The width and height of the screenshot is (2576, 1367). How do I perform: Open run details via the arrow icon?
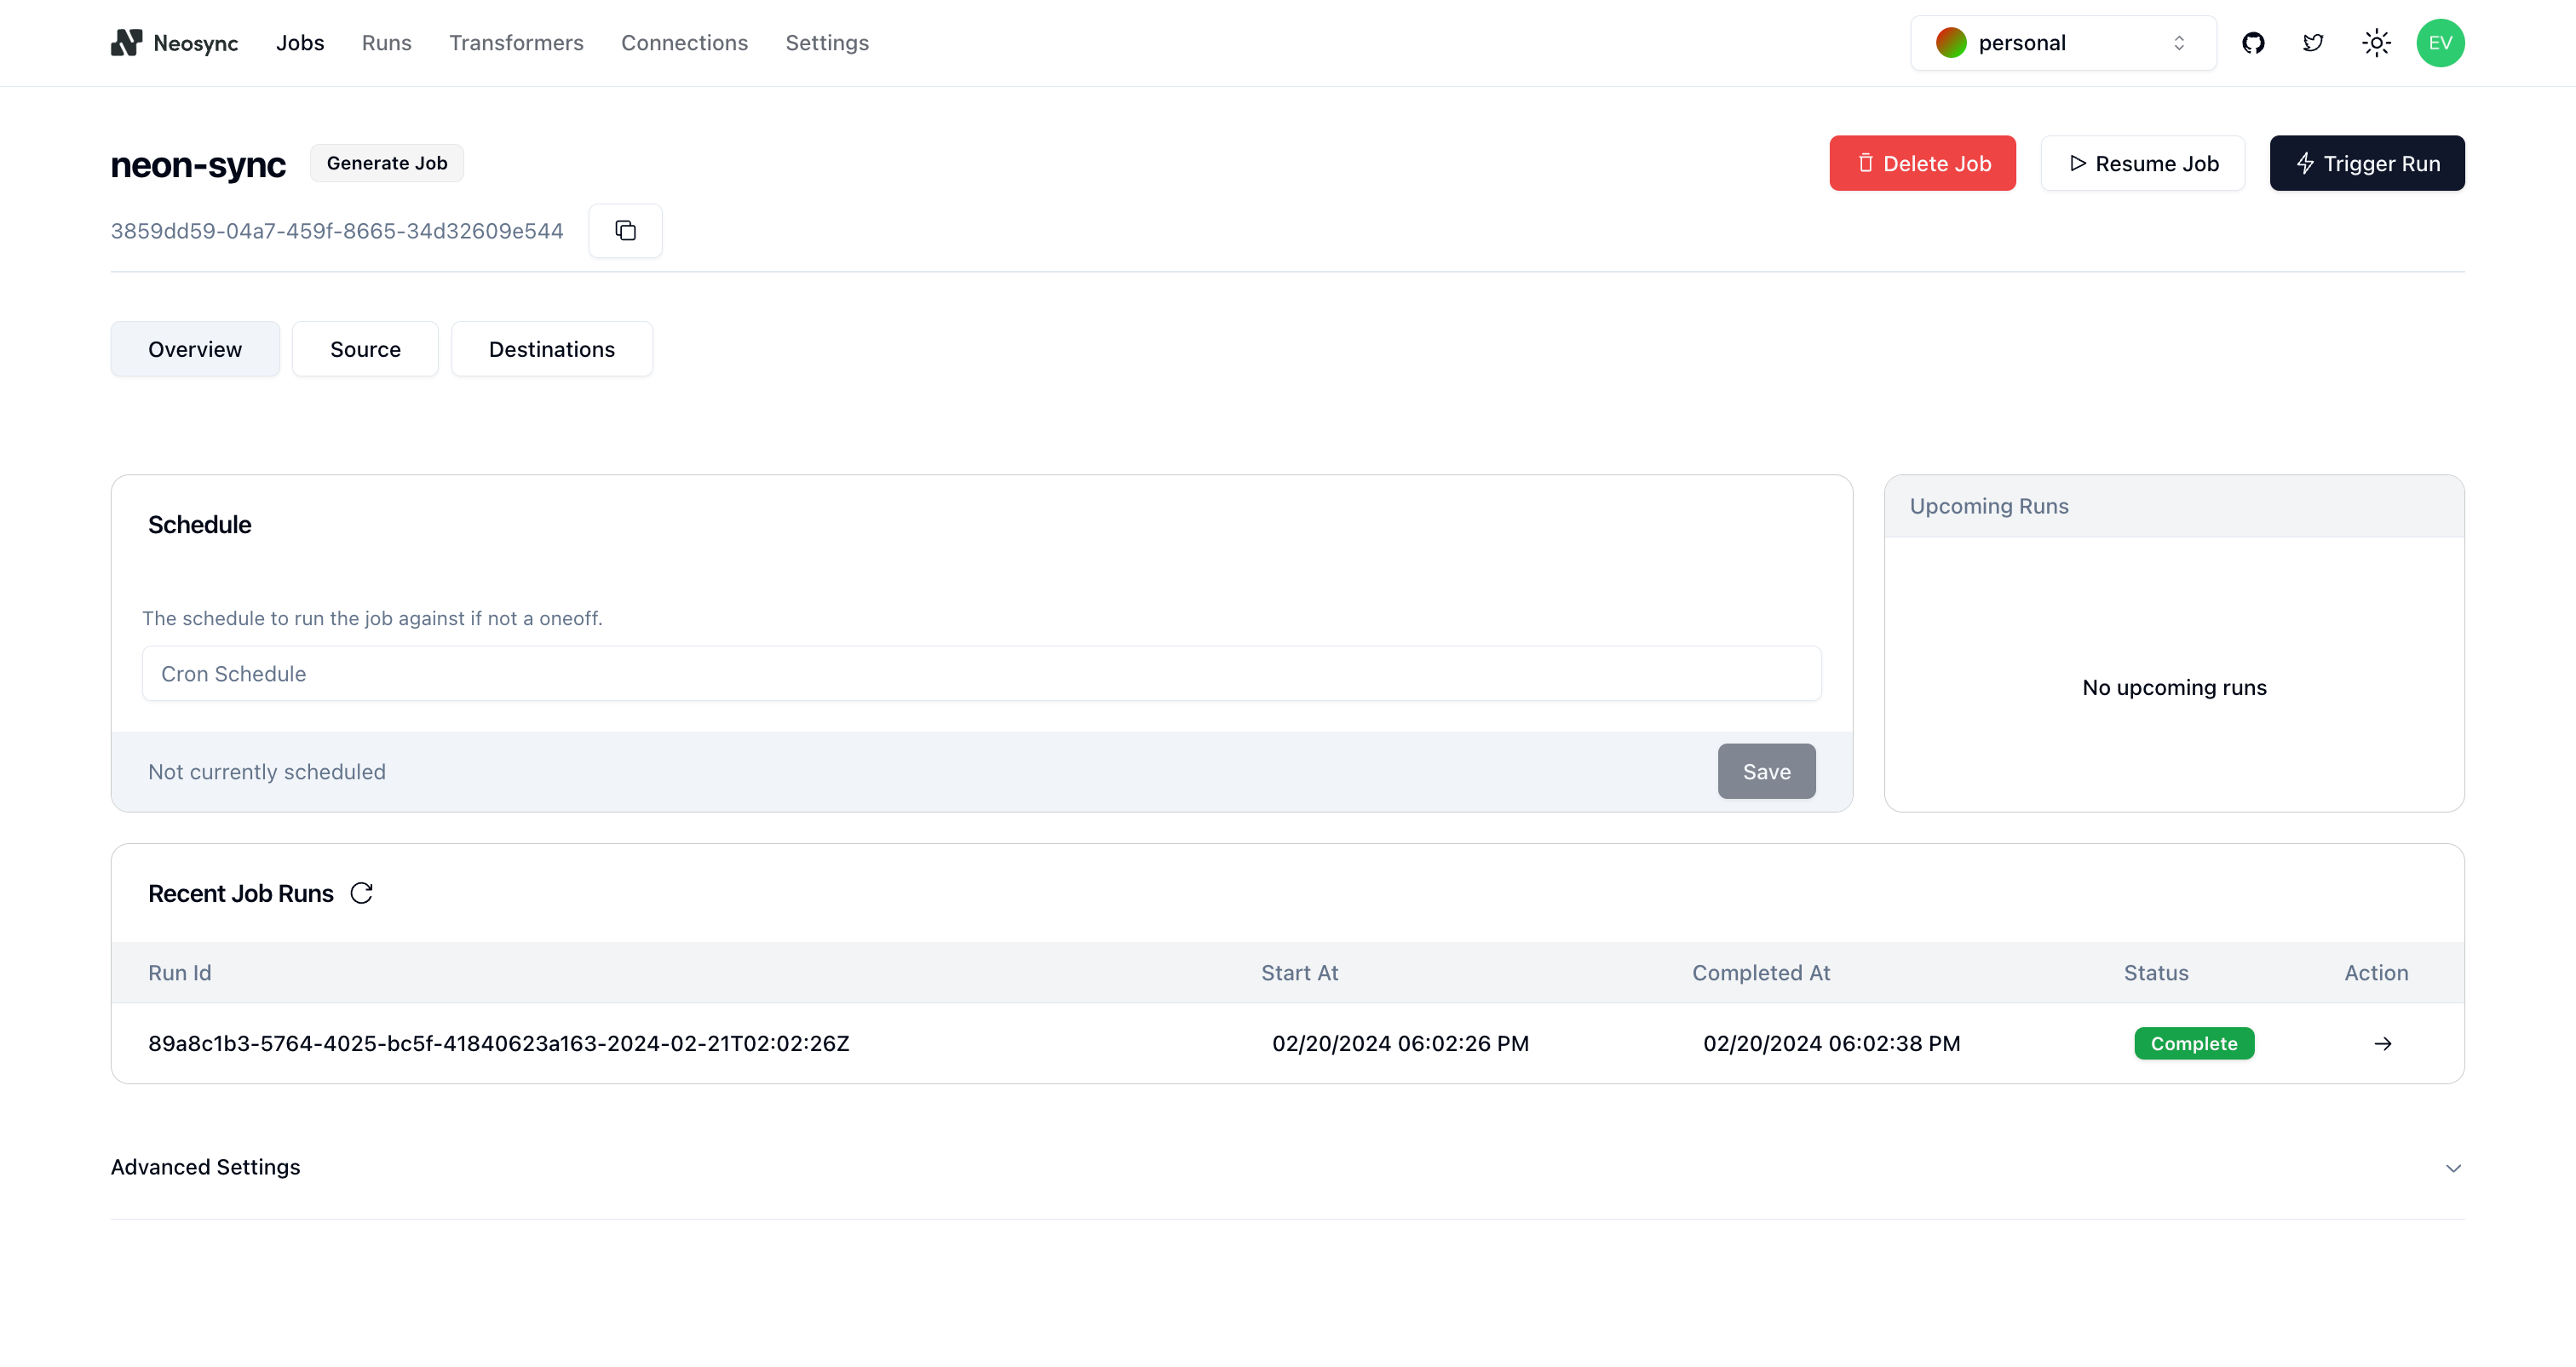2383,1044
